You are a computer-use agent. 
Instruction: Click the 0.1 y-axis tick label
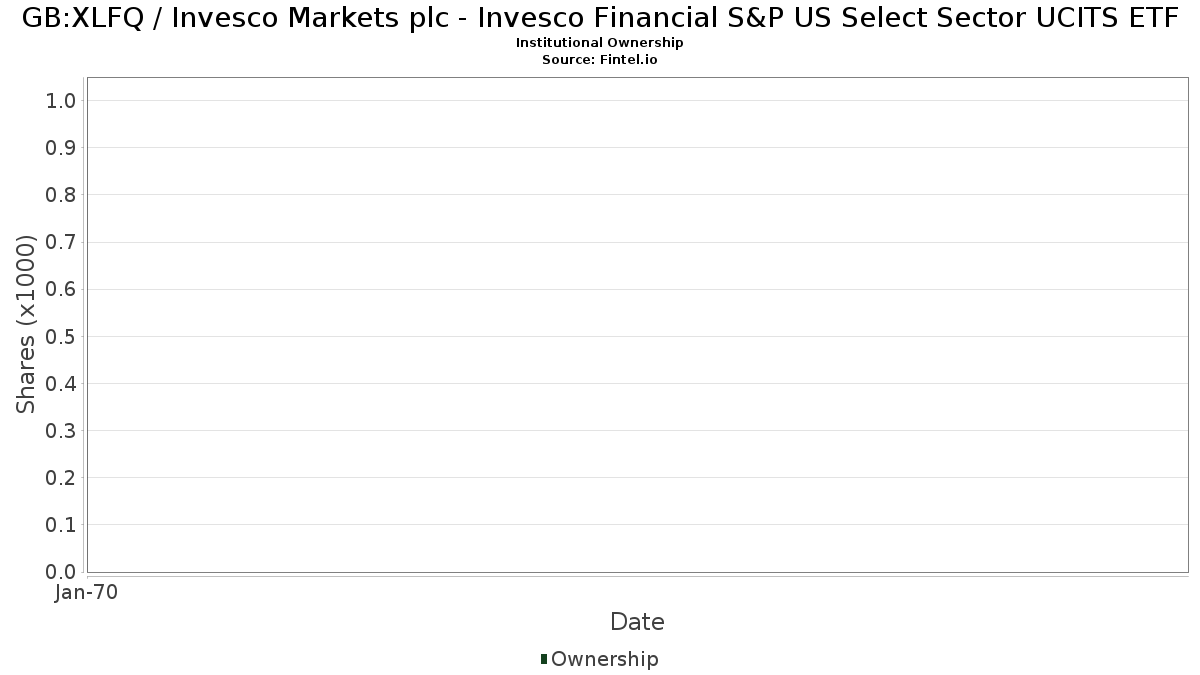pos(61,525)
